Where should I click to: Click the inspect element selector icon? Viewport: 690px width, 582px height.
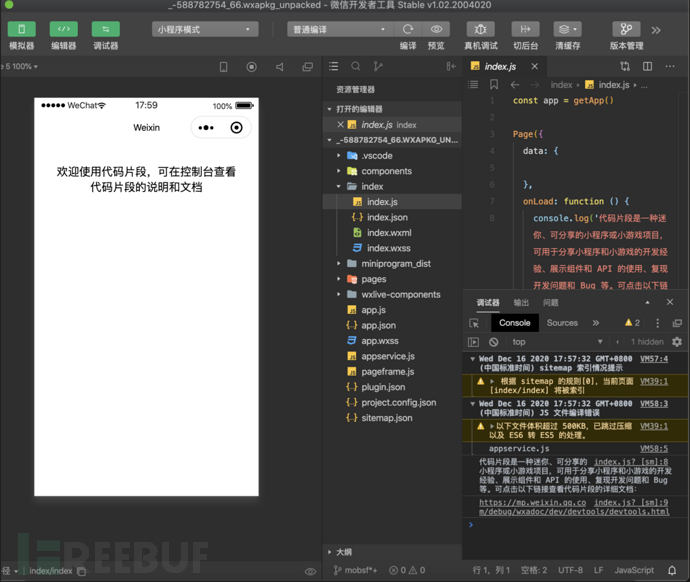pyautogui.click(x=474, y=323)
